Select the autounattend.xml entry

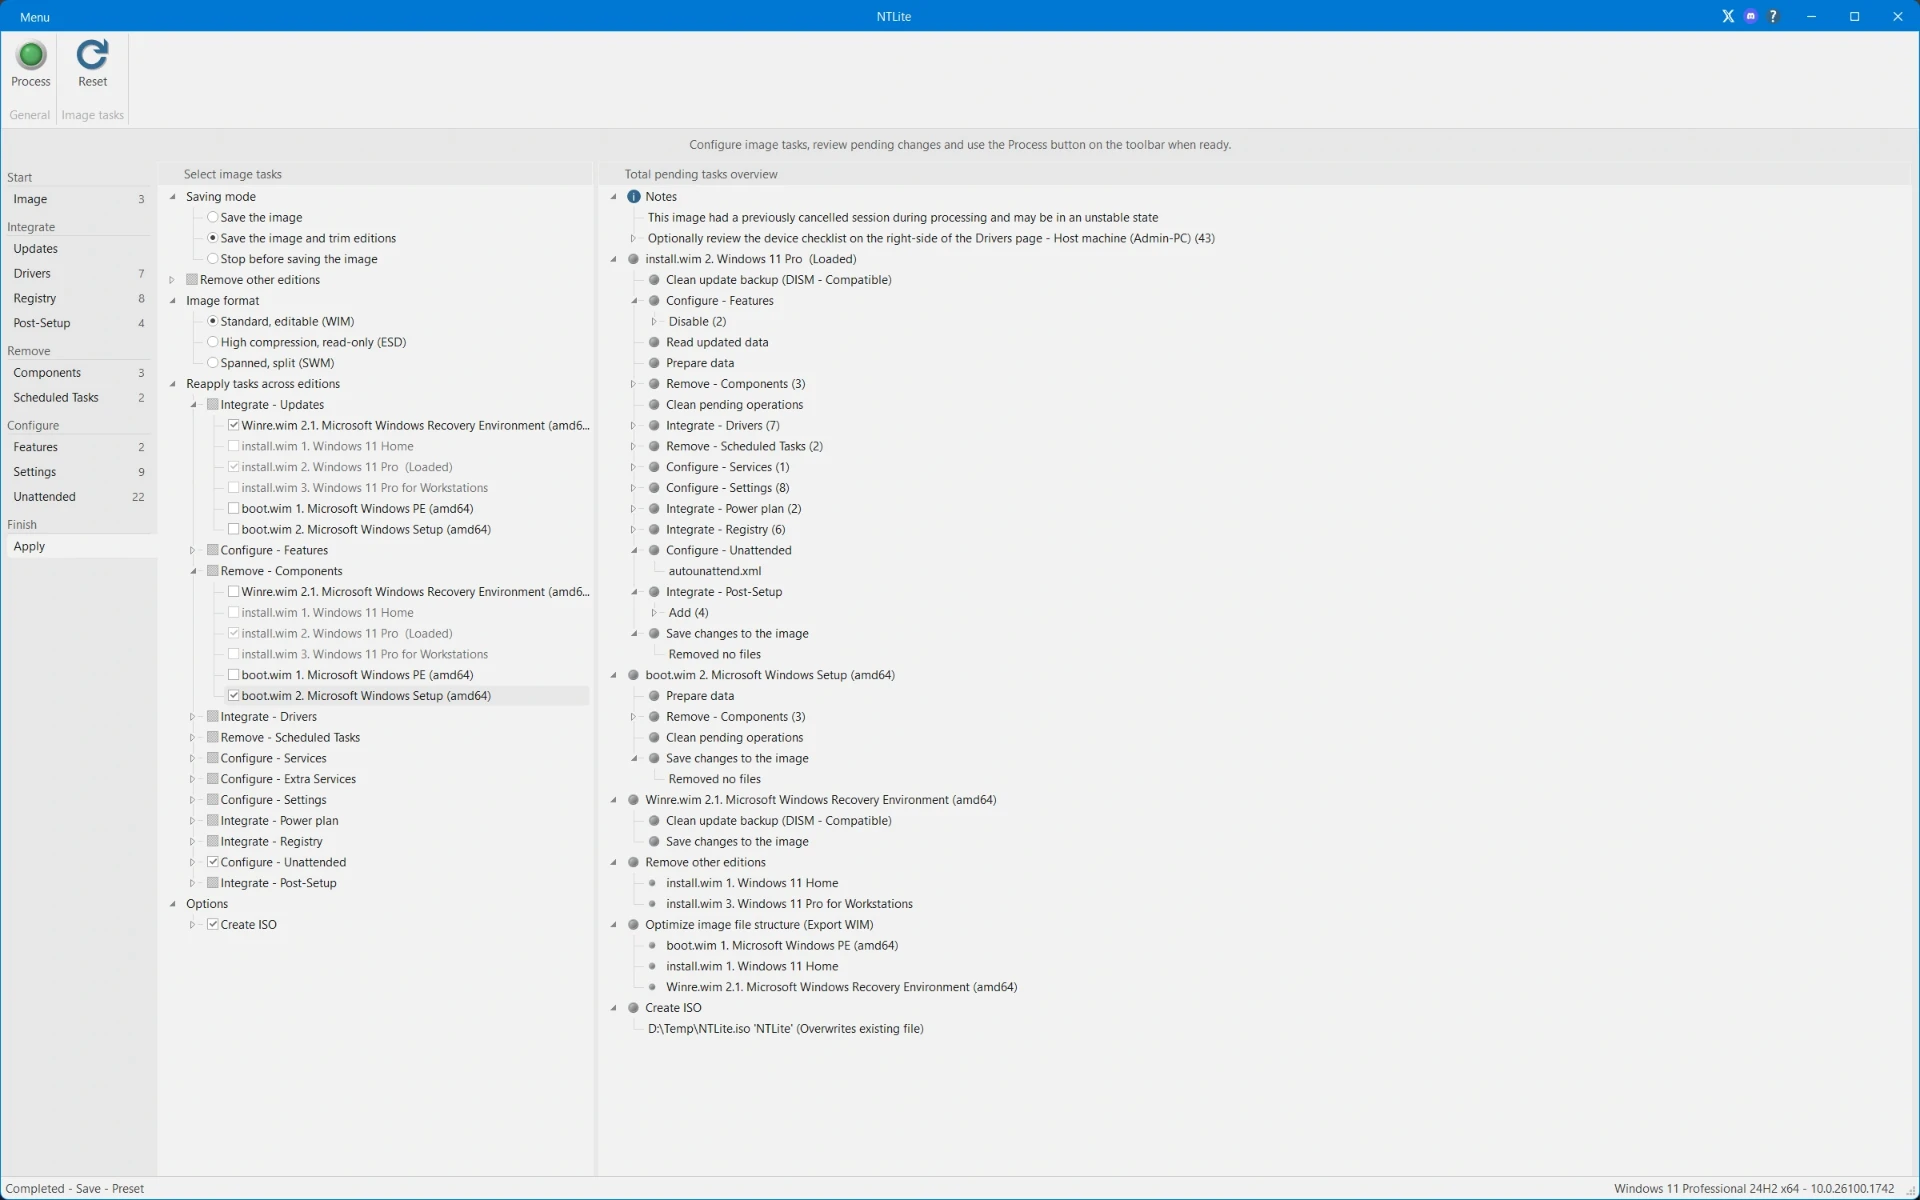click(x=714, y=571)
